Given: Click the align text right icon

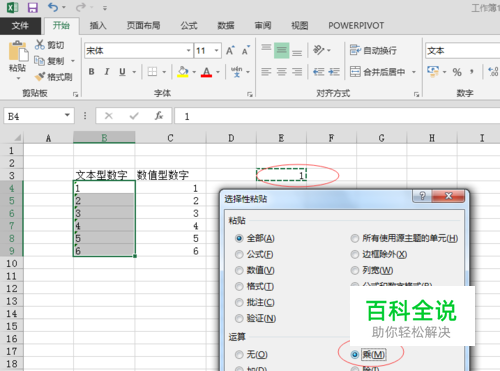Looking at the screenshot, I should click(x=297, y=72).
